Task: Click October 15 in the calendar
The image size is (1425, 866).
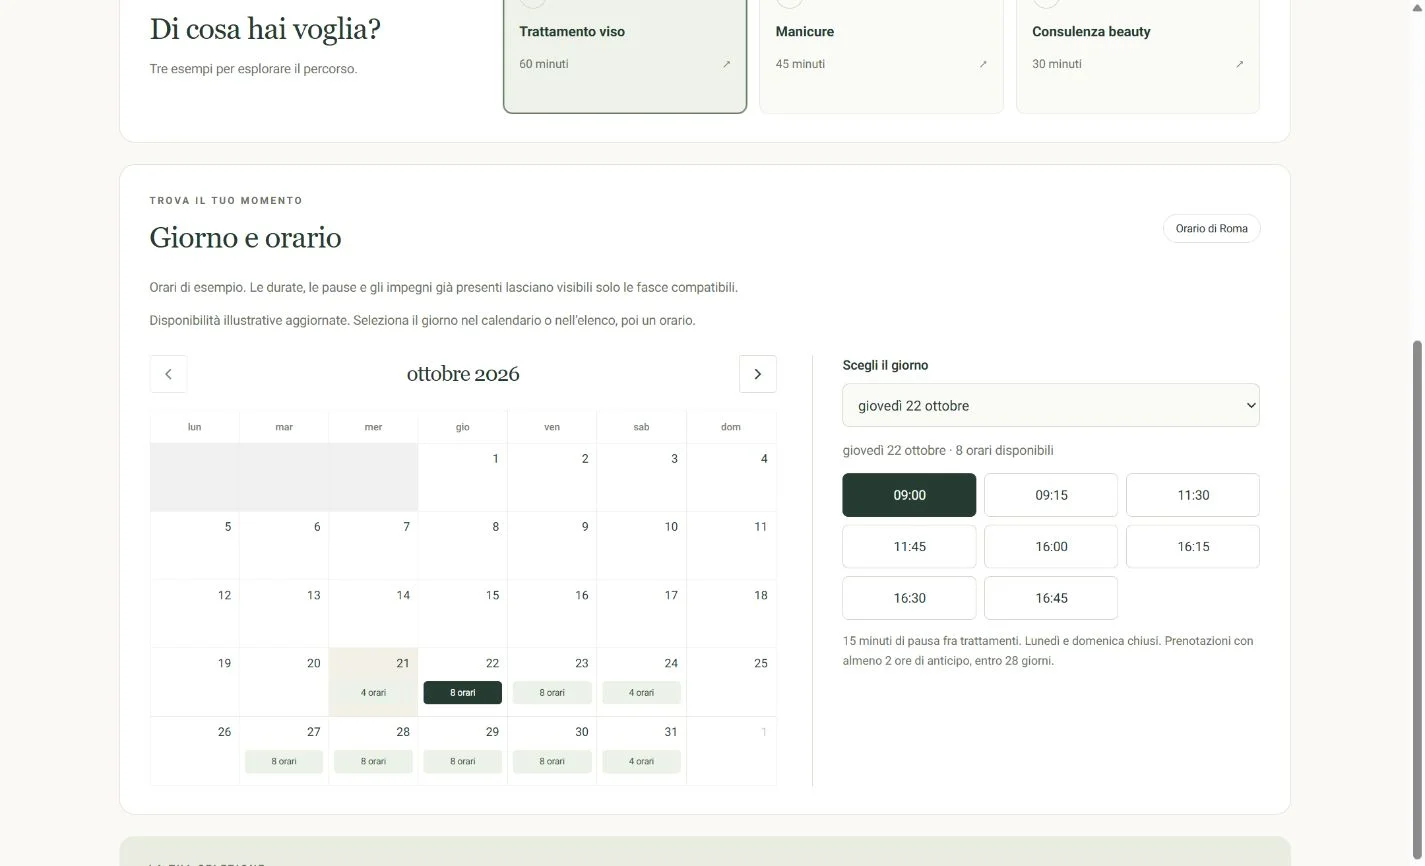Action: tap(462, 613)
